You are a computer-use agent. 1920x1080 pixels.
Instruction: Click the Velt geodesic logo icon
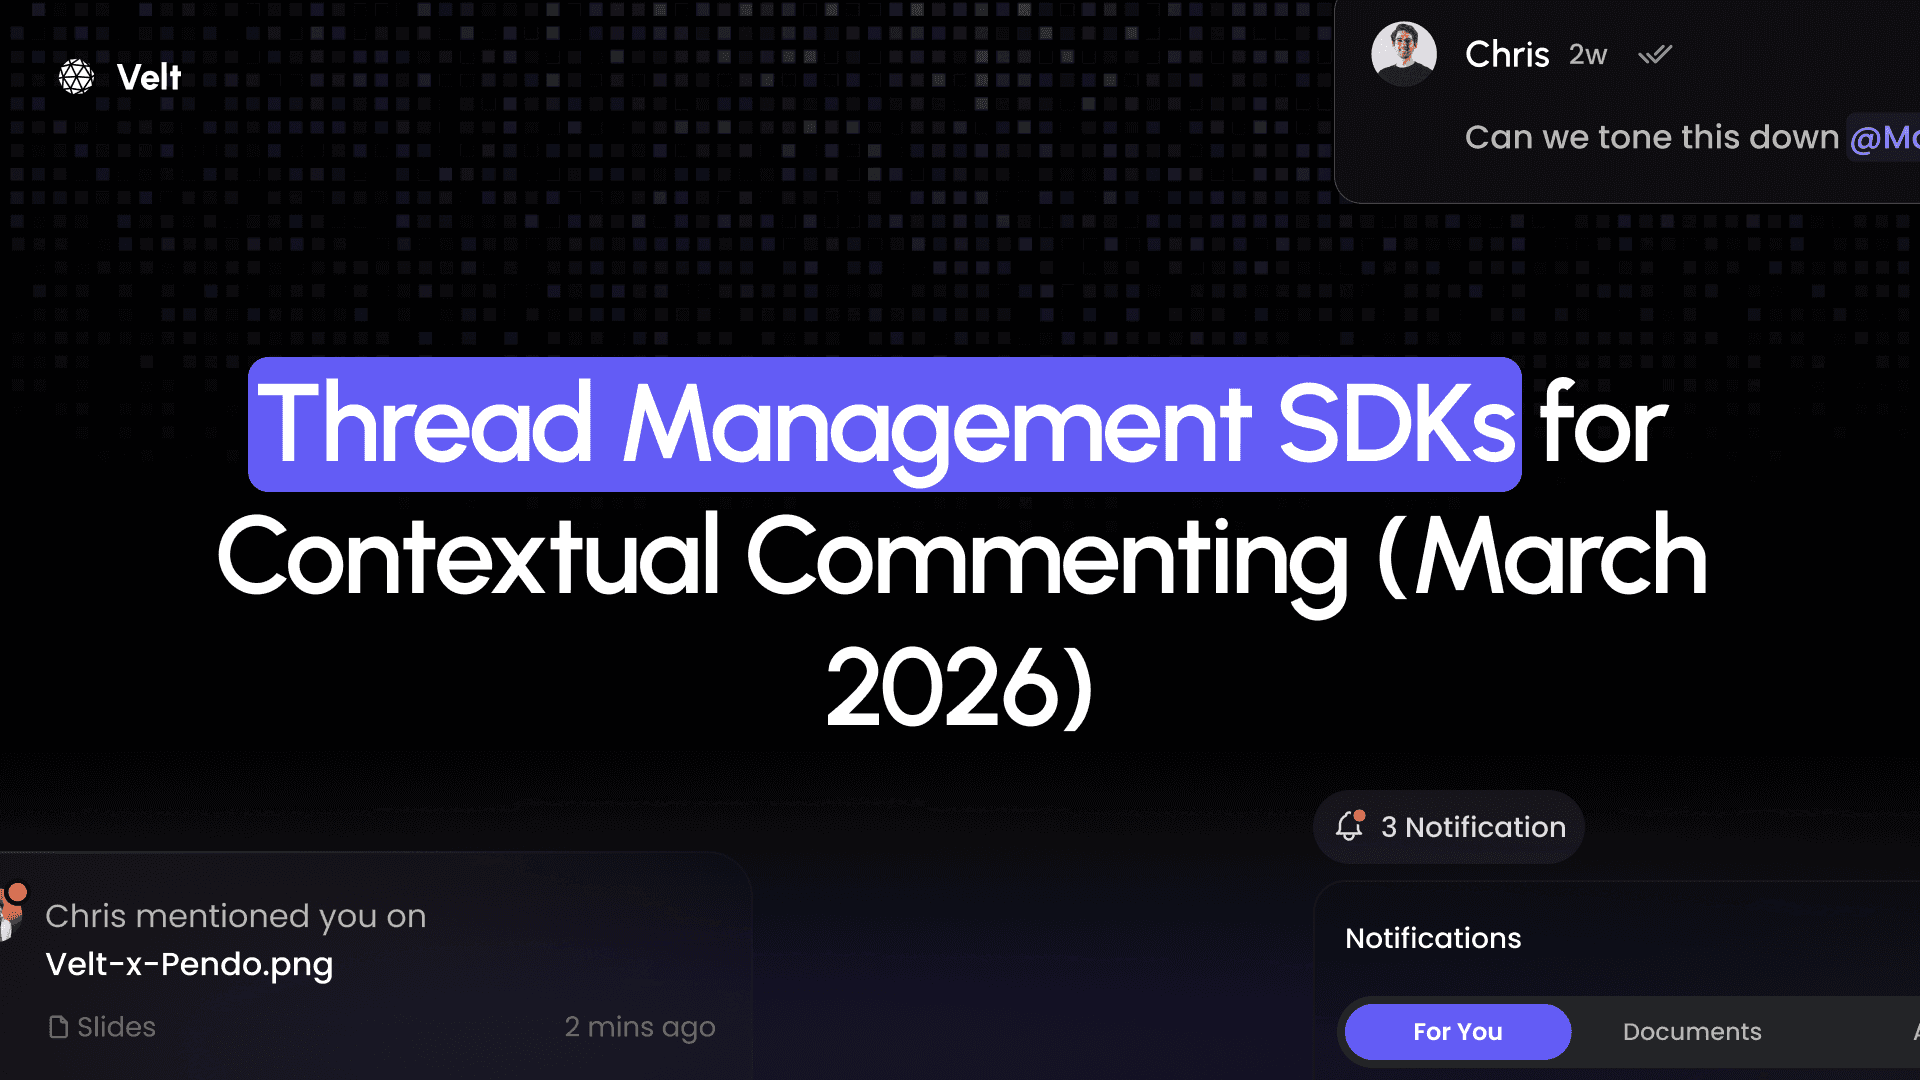(x=76, y=77)
